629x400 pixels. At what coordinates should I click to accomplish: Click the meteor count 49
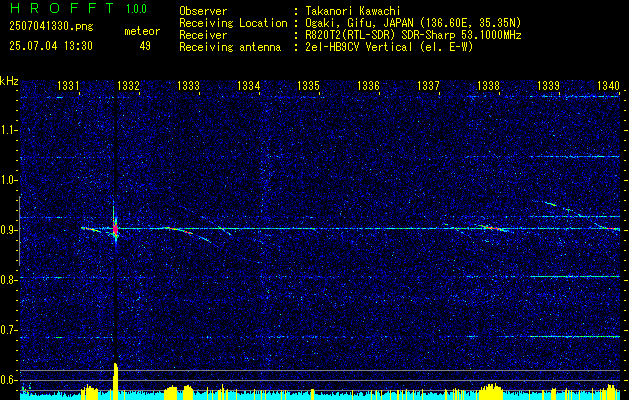tap(145, 46)
